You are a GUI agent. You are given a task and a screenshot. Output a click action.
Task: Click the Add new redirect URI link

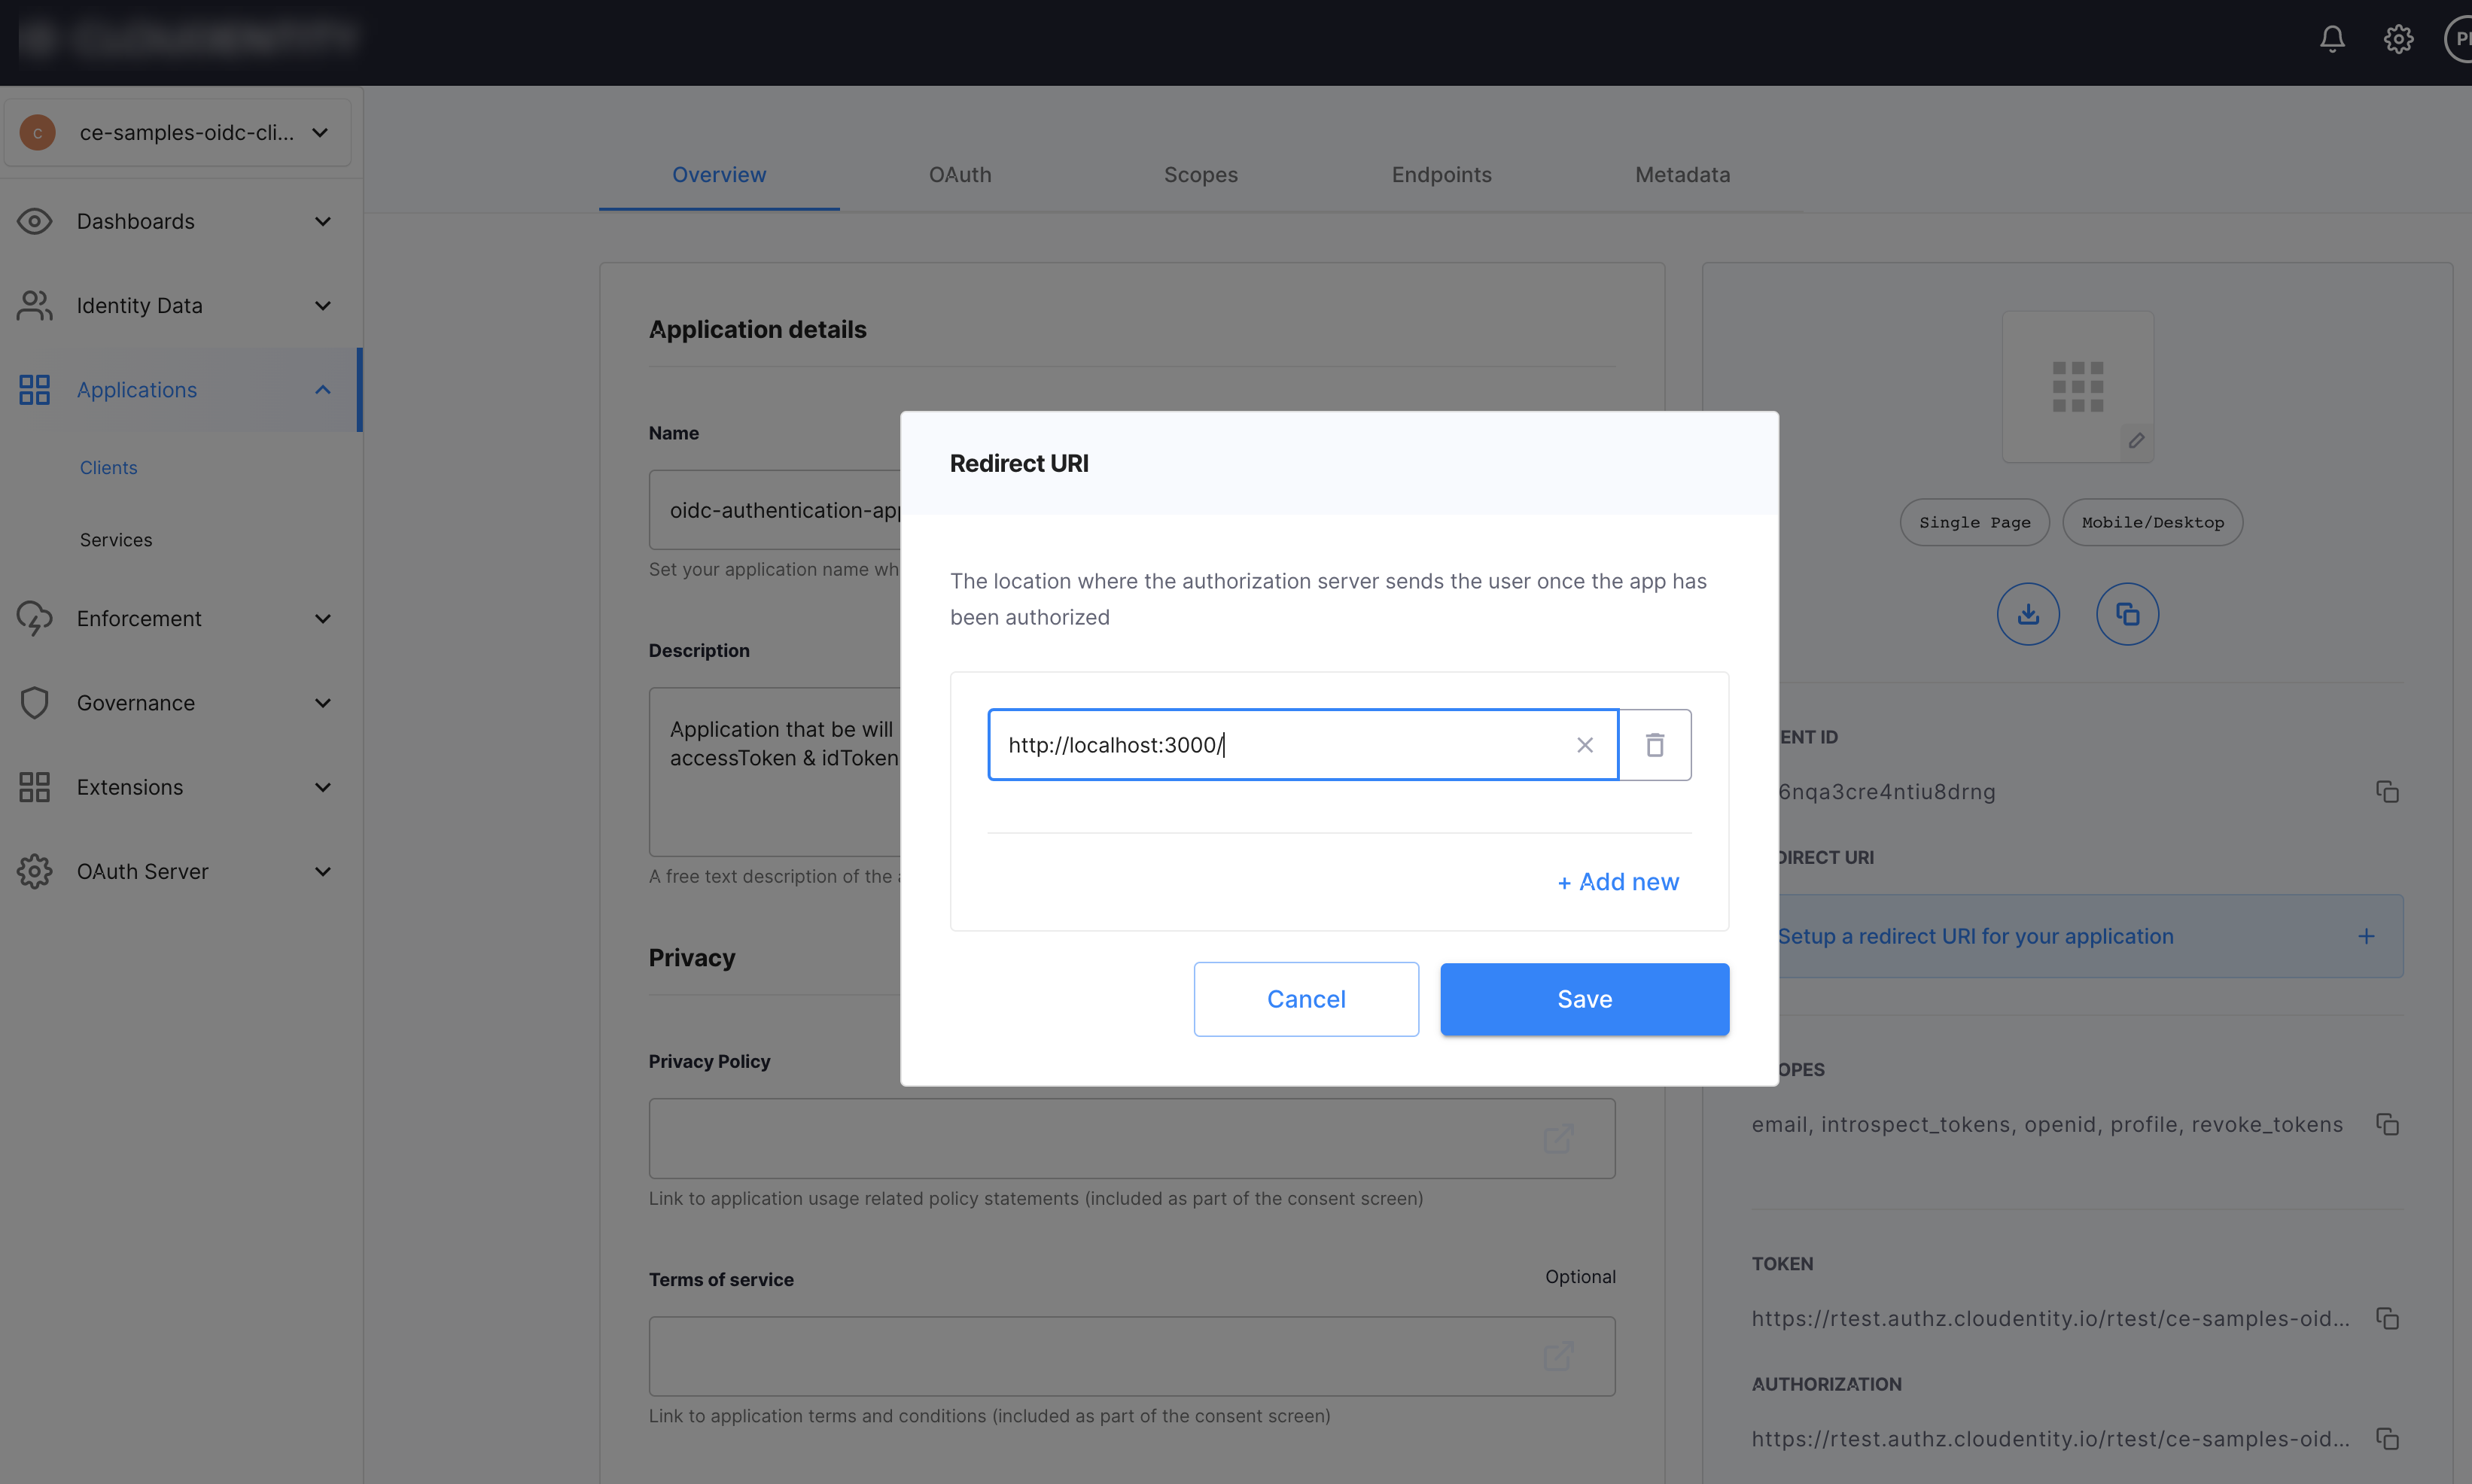[1618, 880]
